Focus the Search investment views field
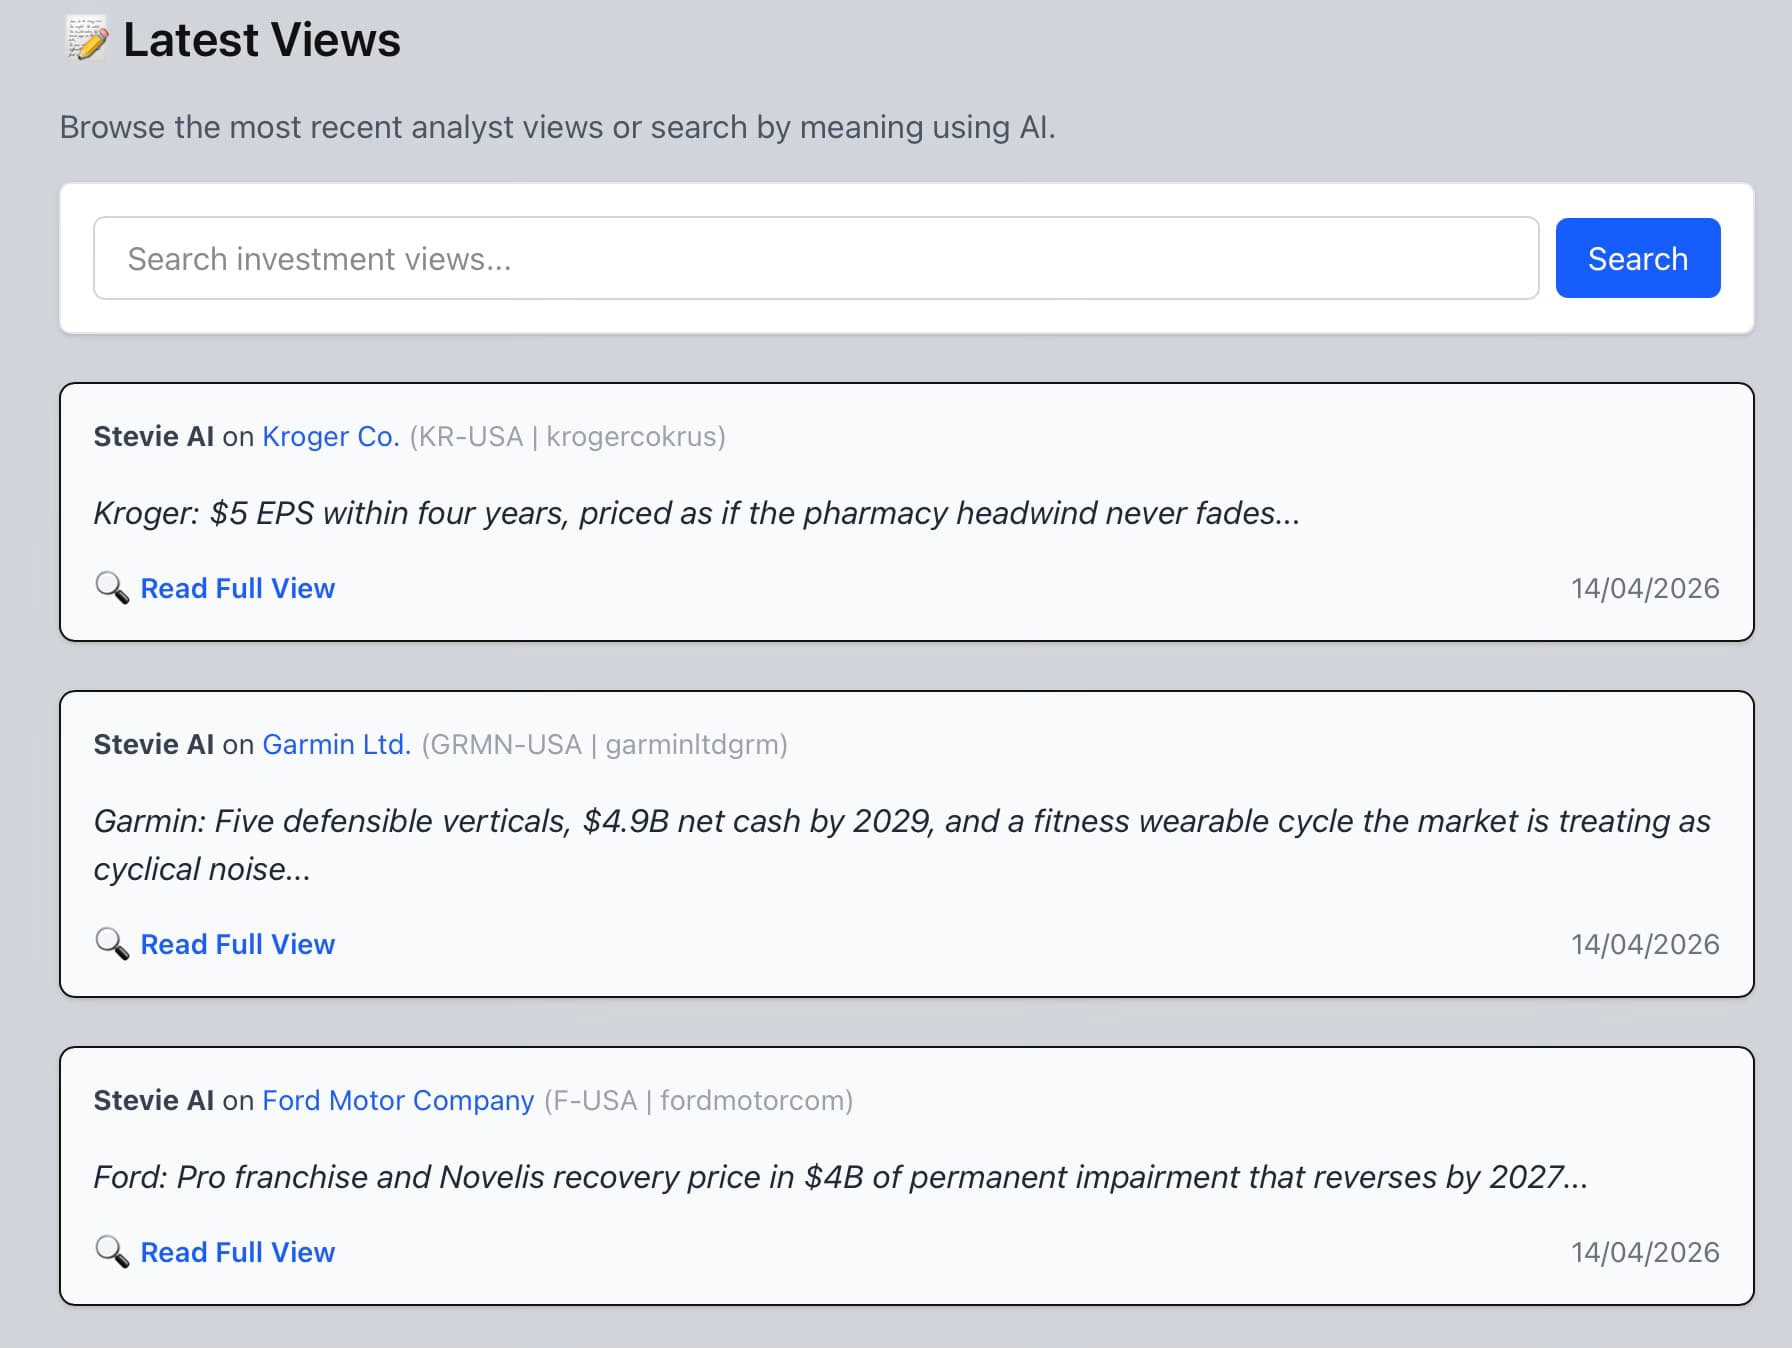Viewport: 1792px width, 1348px height. (815, 259)
